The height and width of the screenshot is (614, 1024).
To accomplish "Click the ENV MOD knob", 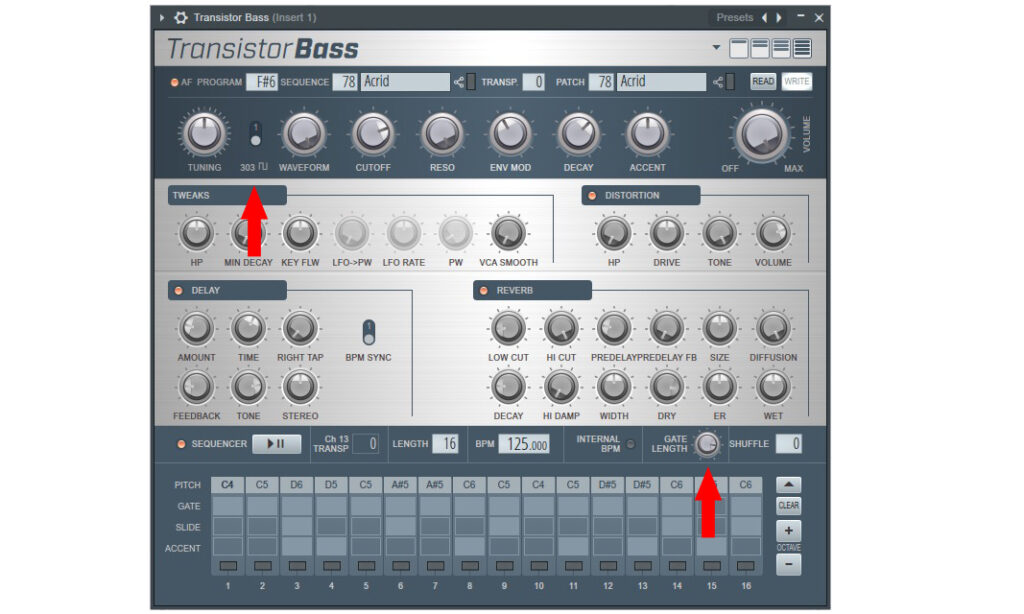I will (x=510, y=133).
